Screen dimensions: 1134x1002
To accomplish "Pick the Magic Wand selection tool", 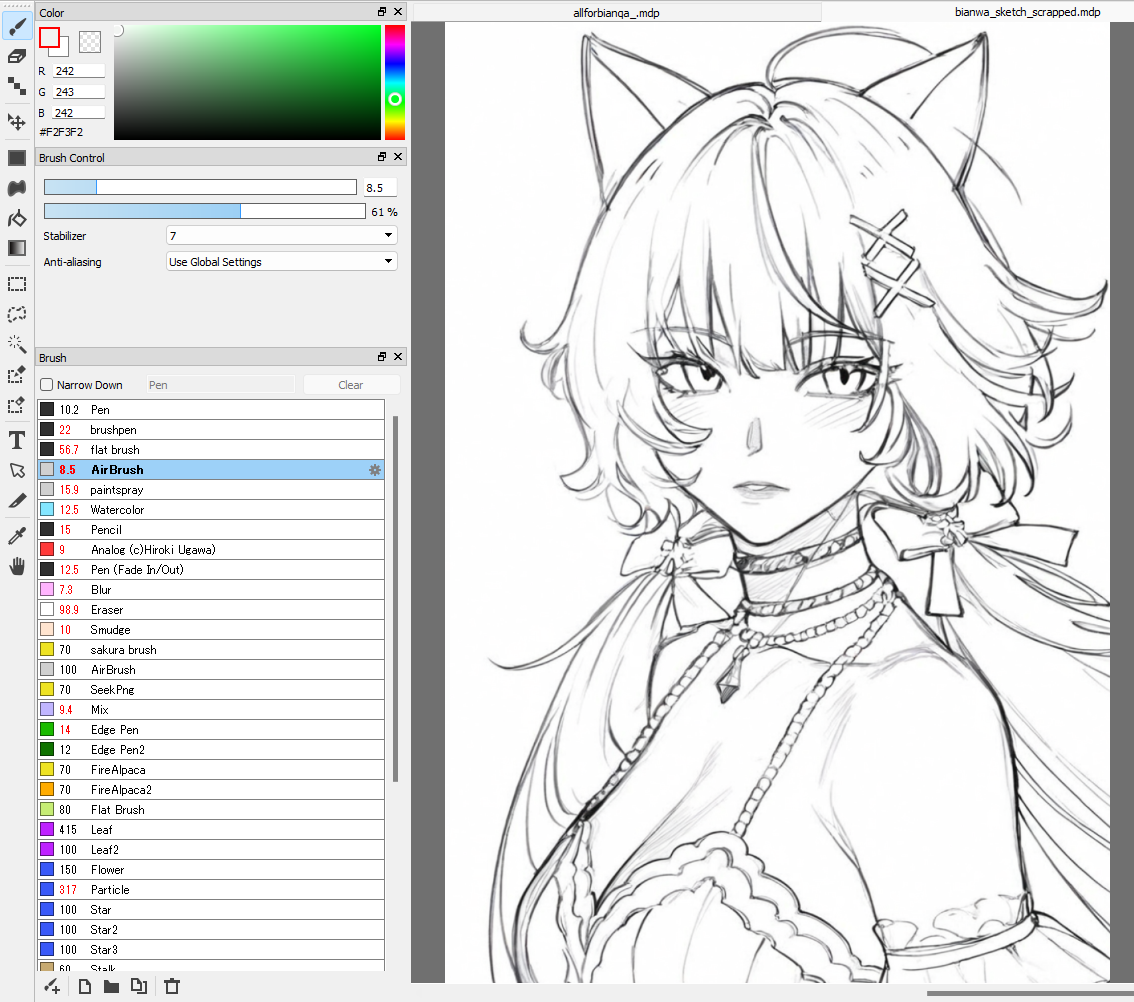I will (x=16, y=344).
